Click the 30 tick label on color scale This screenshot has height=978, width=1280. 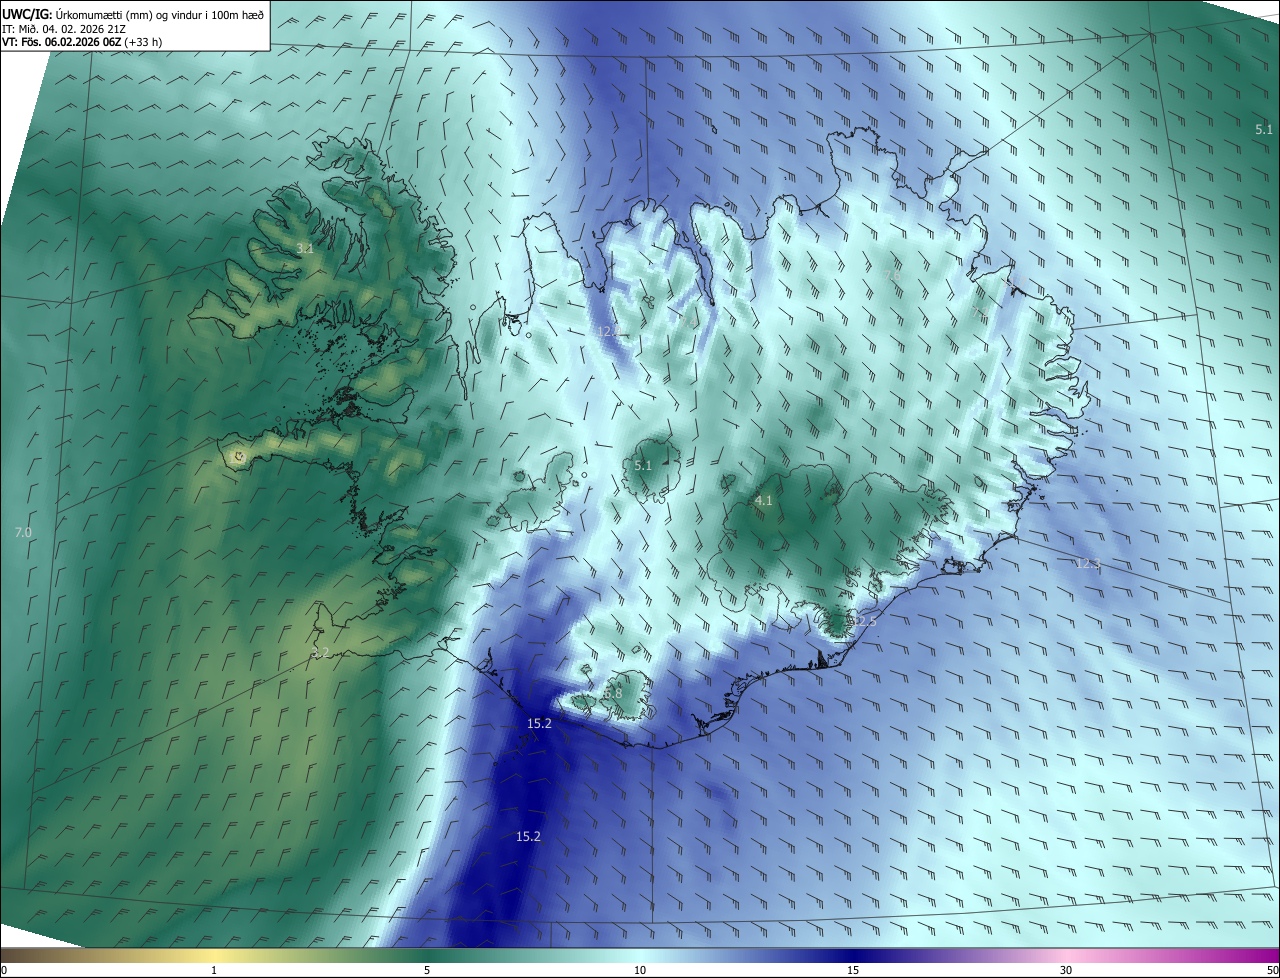pos(1066,971)
